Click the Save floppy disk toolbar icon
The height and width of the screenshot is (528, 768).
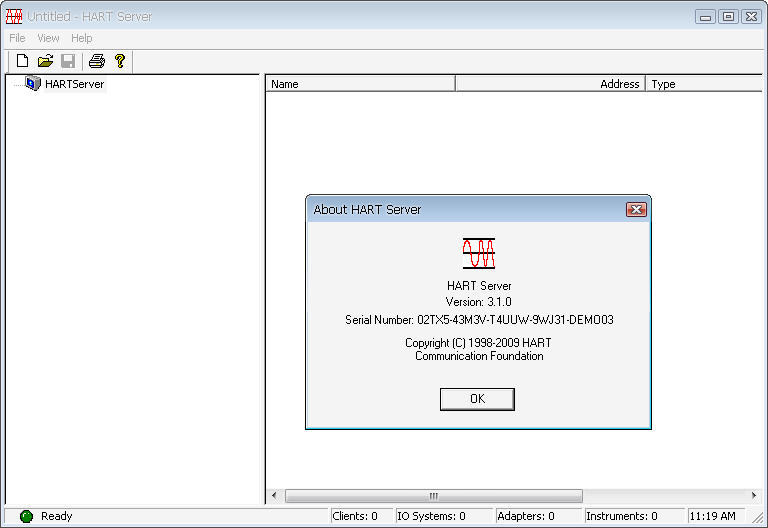click(x=68, y=61)
